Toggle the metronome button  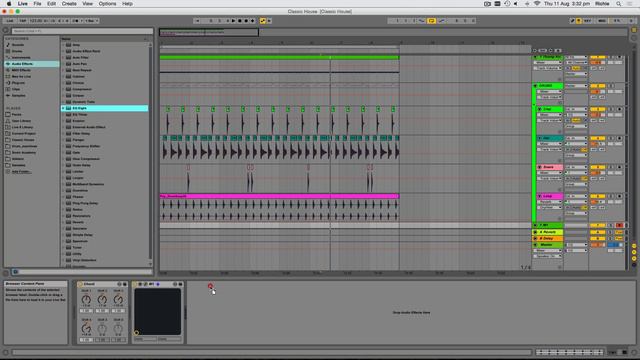76,21
